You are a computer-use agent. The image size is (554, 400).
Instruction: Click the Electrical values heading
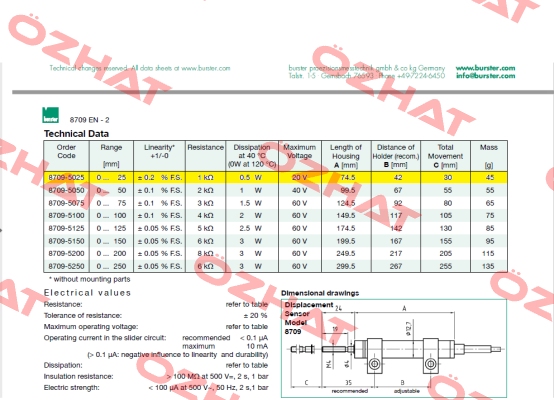[x=87, y=293]
